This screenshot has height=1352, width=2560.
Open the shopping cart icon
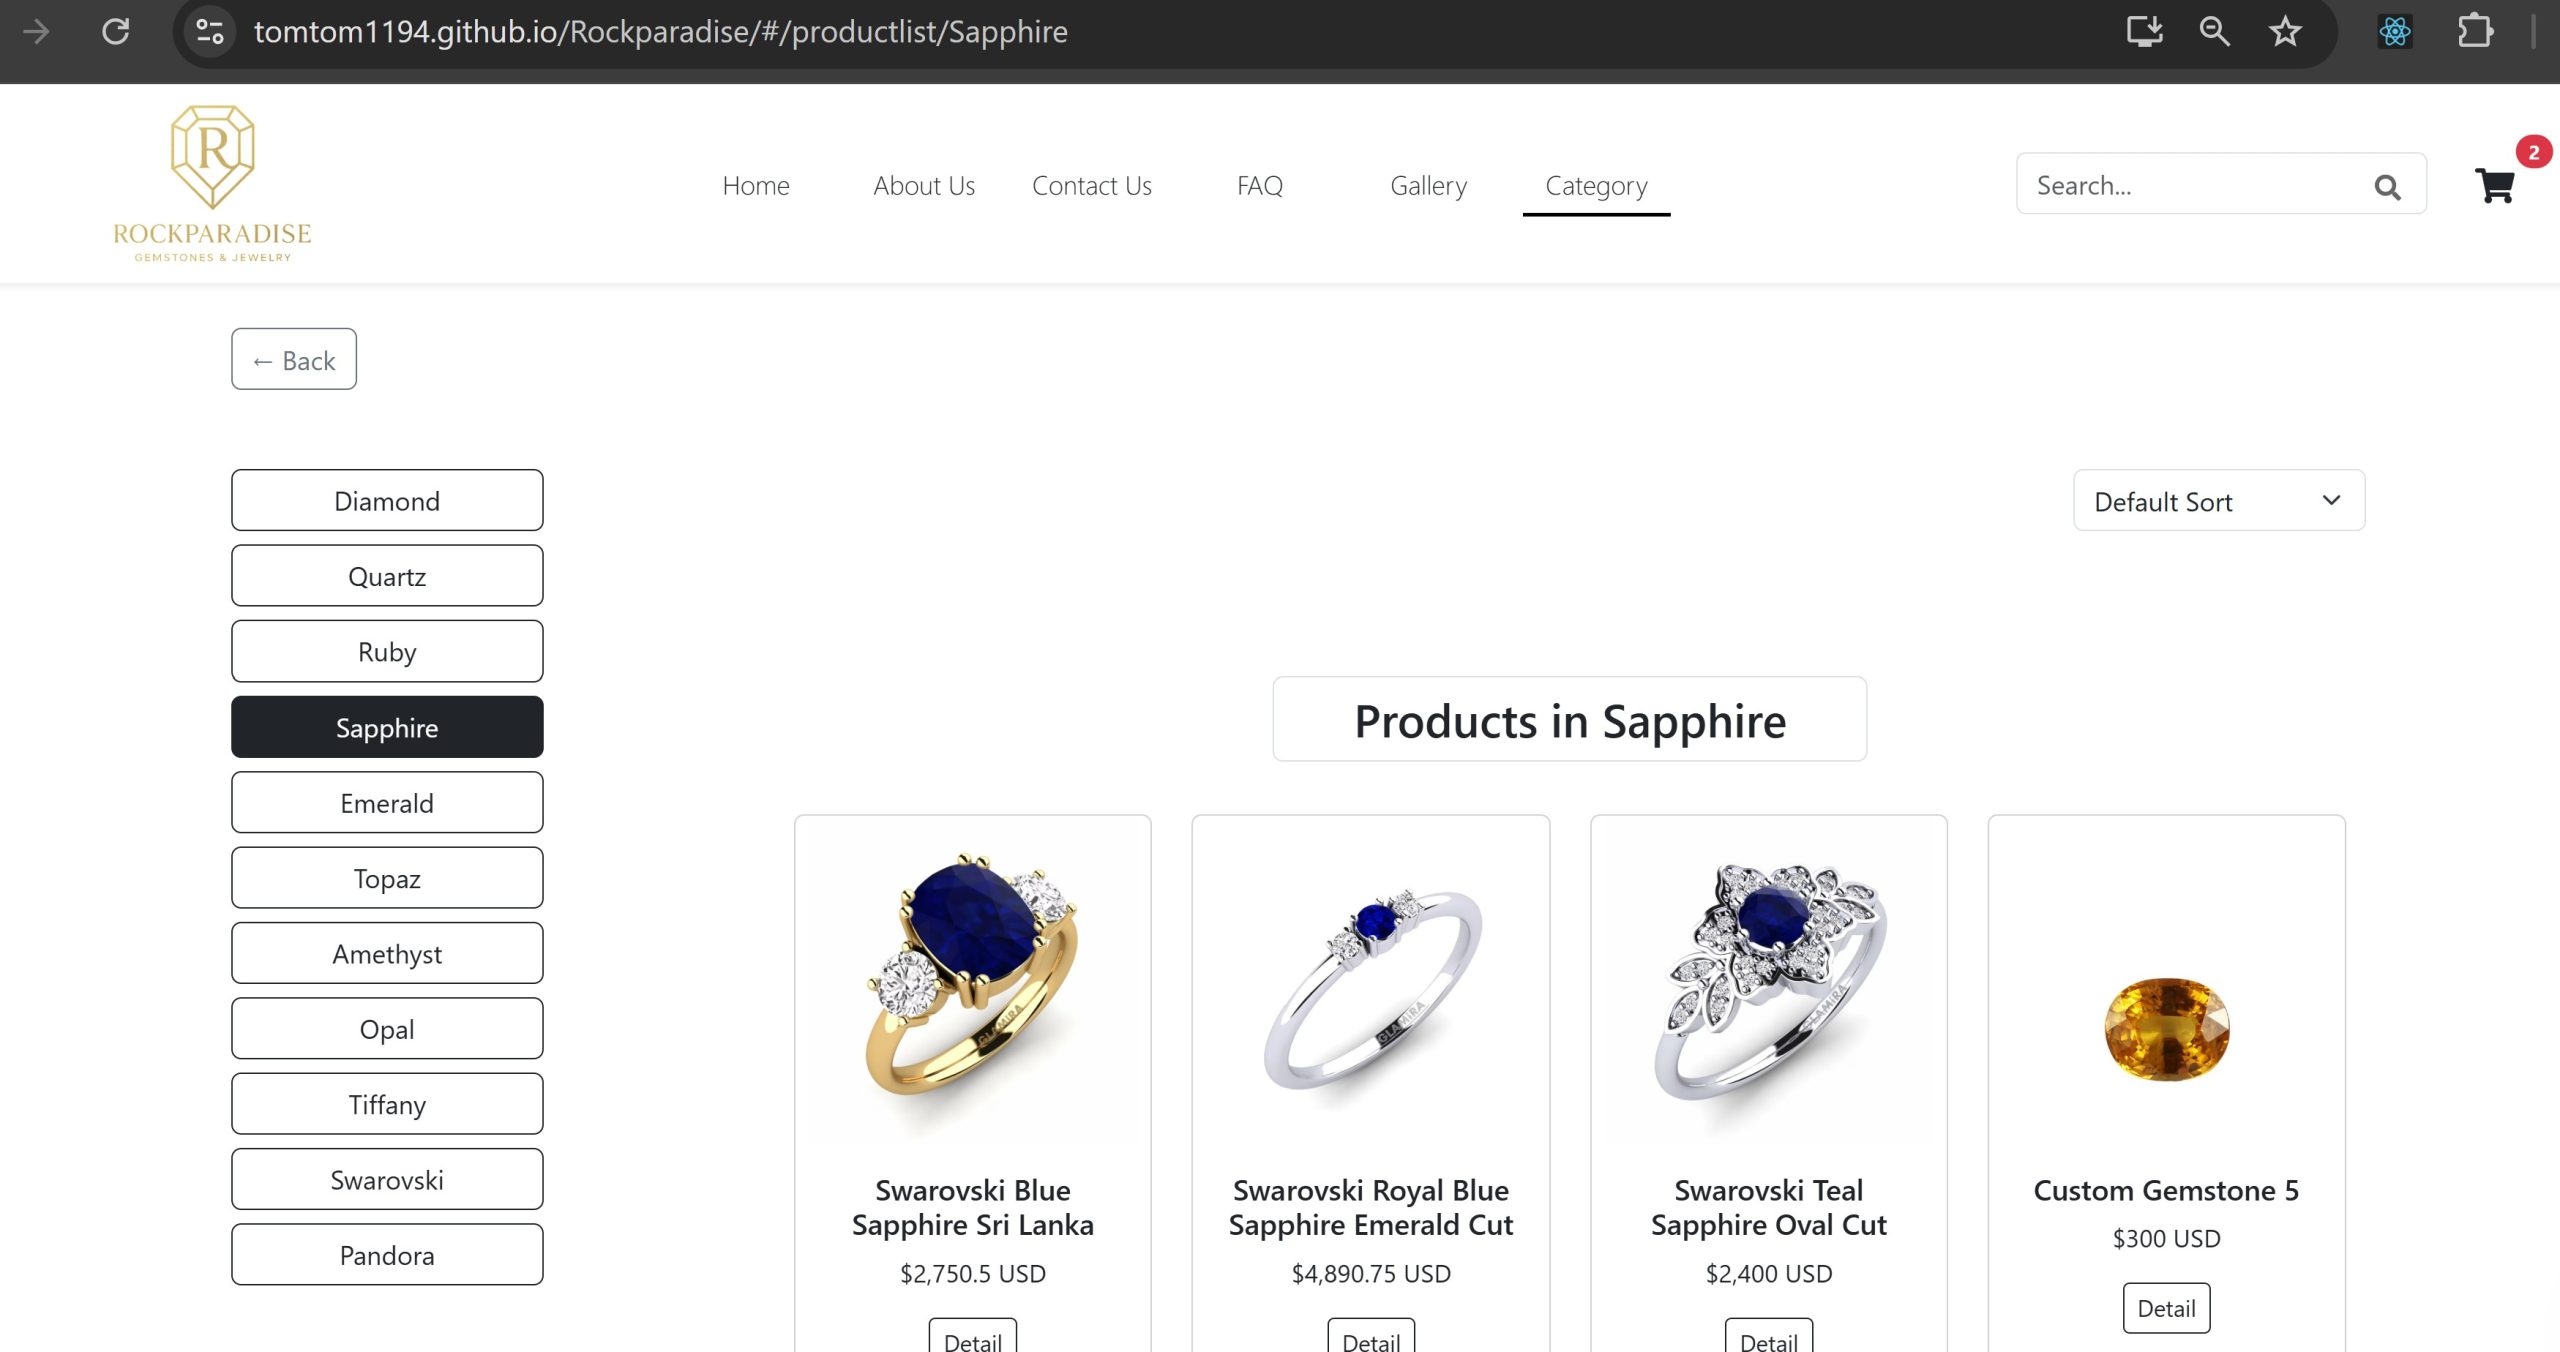tap(2495, 185)
